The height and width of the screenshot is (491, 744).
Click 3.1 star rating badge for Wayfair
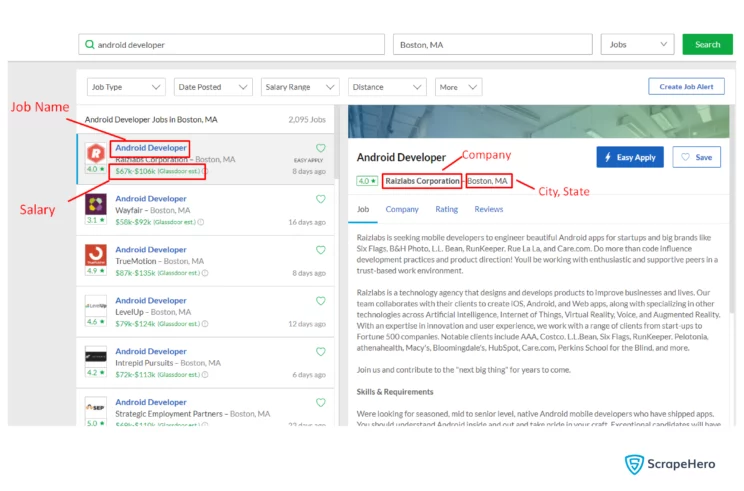[96, 220]
